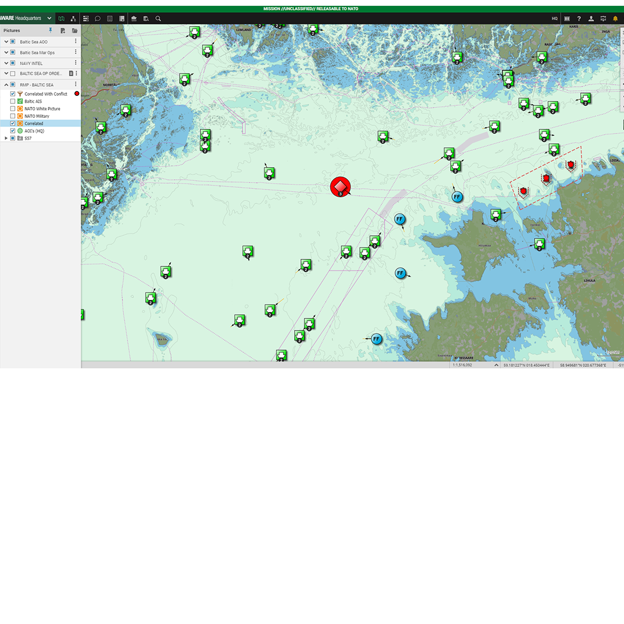The height and width of the screenshot is (624, 624).
Task: Click the monitor screen icon in top bar
Action: point(603,18)
